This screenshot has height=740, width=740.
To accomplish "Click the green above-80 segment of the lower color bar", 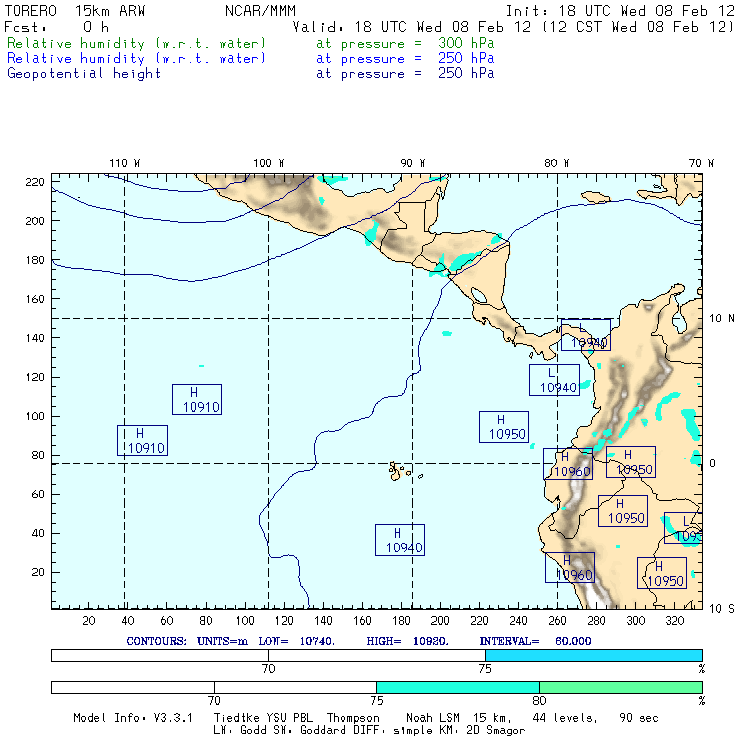I will coord(621,687).
